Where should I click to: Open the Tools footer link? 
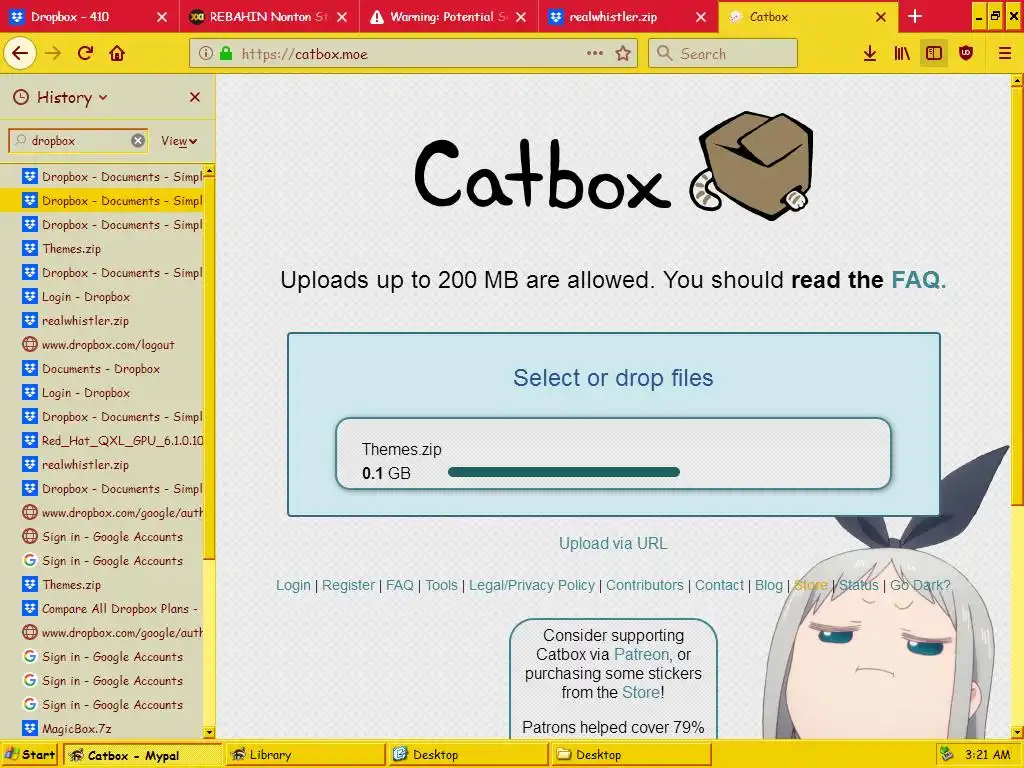tap(441, 585)
